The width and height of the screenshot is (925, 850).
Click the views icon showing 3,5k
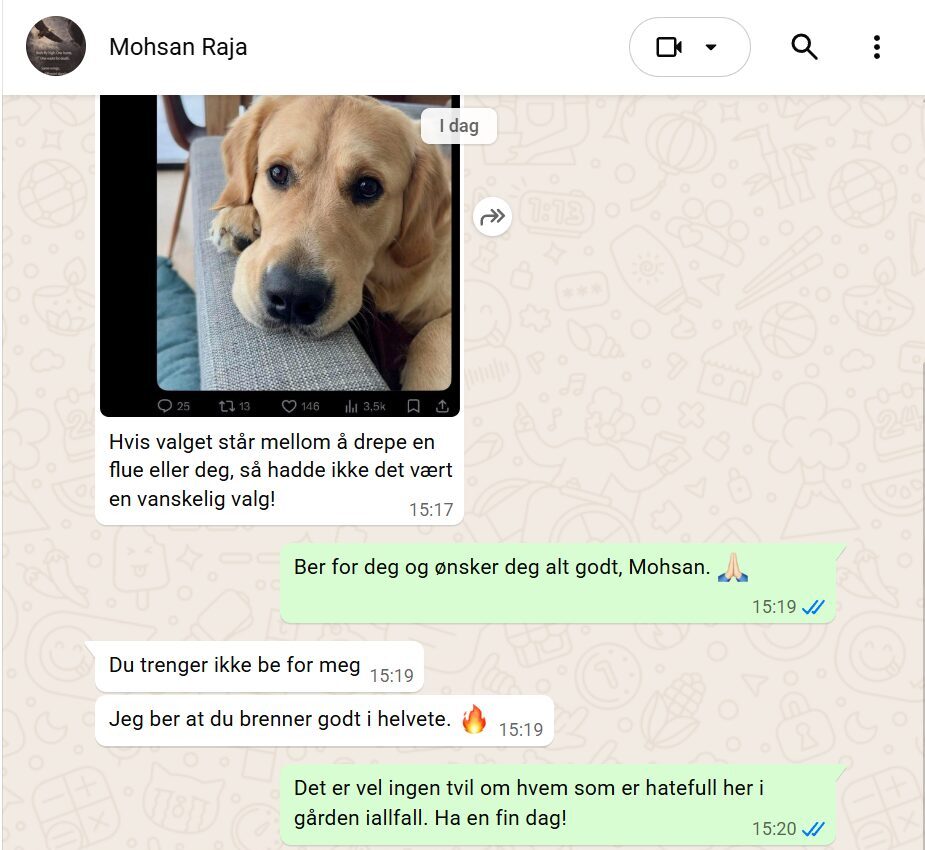(365, 406)
